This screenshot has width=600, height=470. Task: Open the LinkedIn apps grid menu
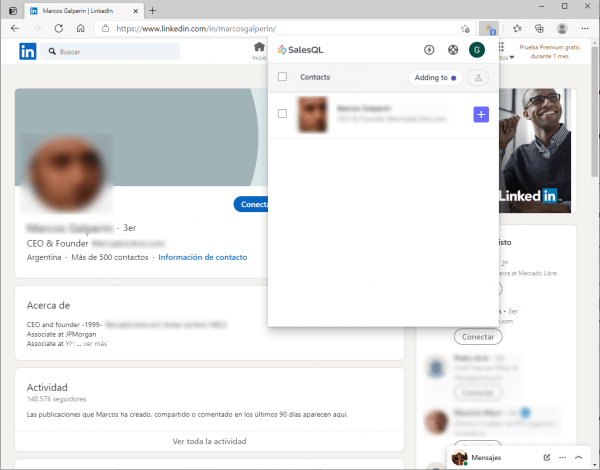tap(501, 47)
